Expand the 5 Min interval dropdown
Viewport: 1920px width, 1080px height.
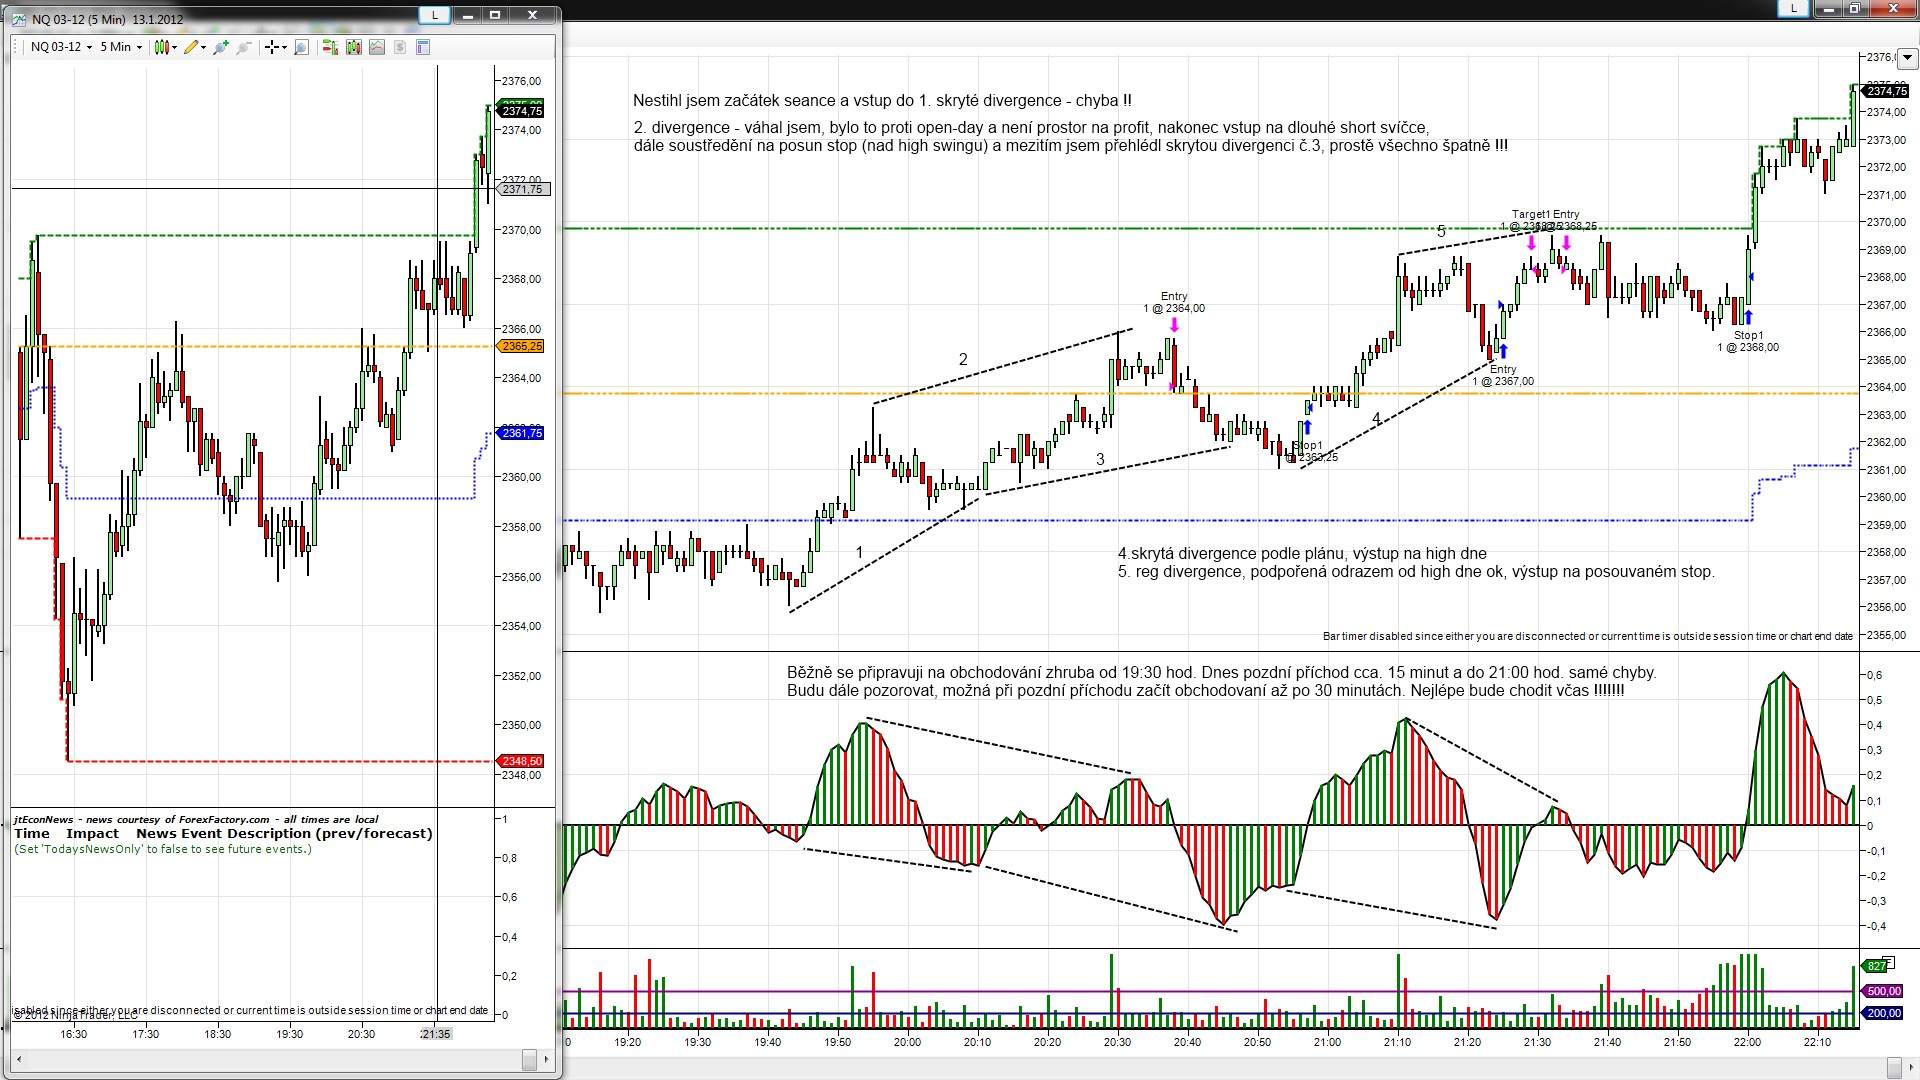coord(121,47)
